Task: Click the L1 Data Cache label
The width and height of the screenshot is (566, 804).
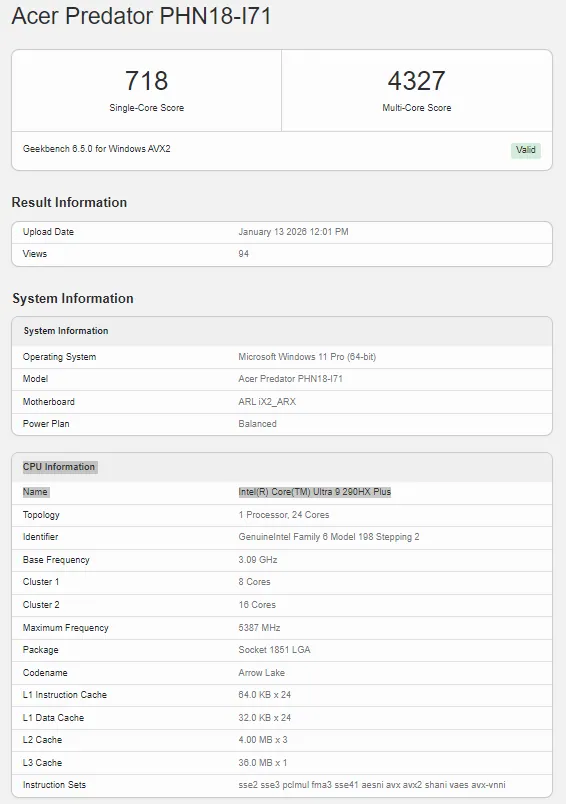Action: 53,718
